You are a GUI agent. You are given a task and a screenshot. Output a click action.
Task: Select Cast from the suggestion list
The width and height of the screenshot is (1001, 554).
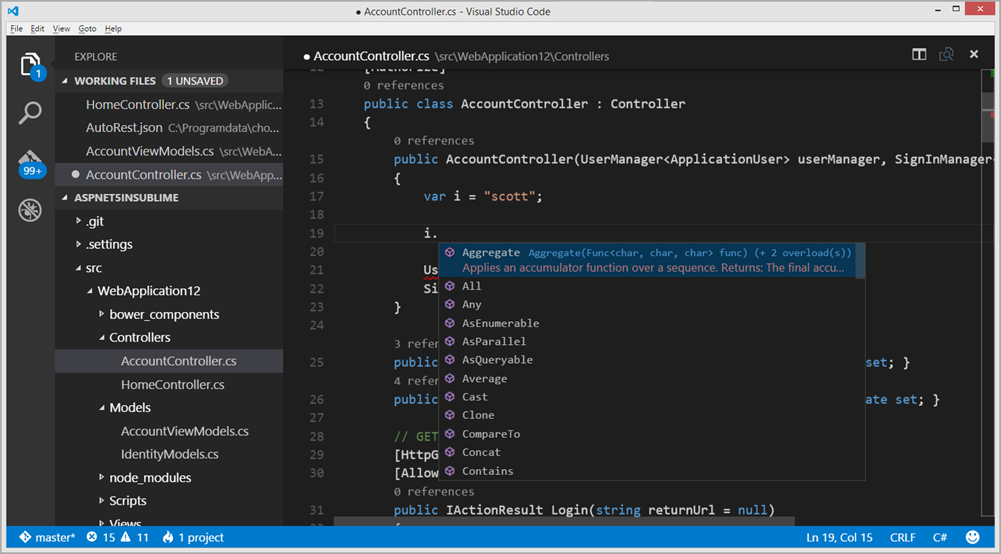pyautogui.click(x=652, y=397)
